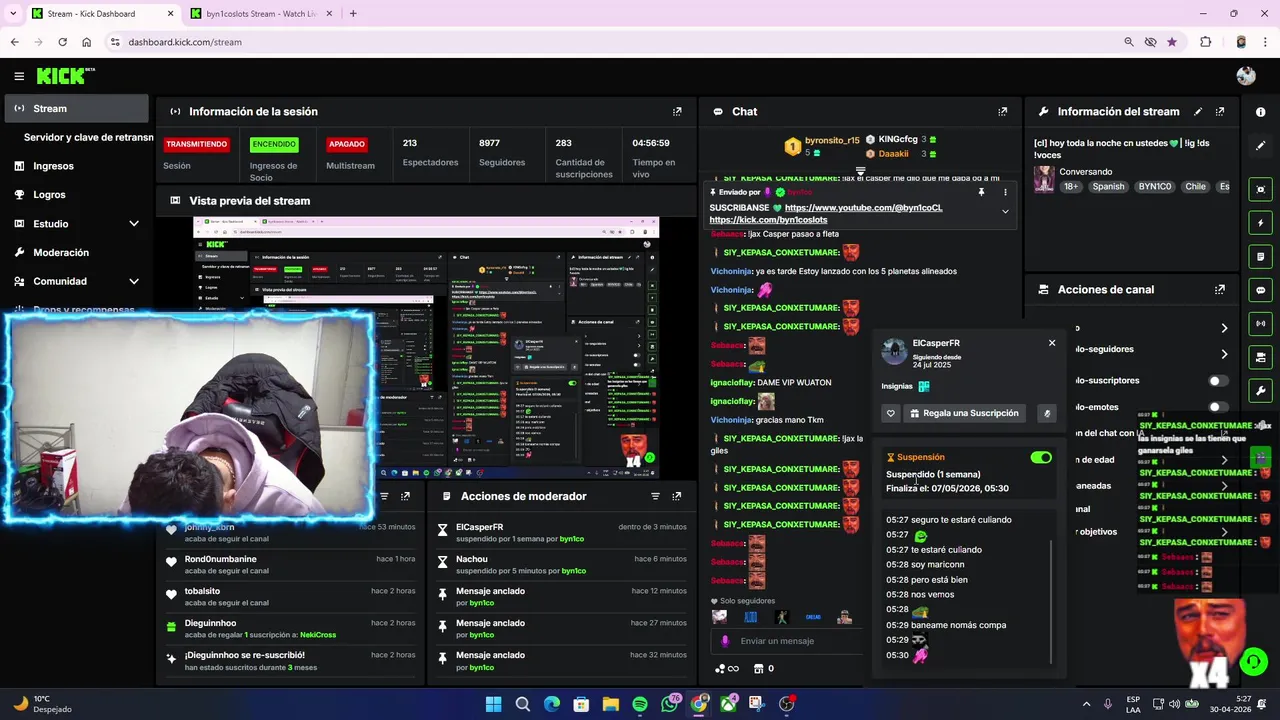
Task: Close the ElCasperFR user card
Action: coord(1052,343)
